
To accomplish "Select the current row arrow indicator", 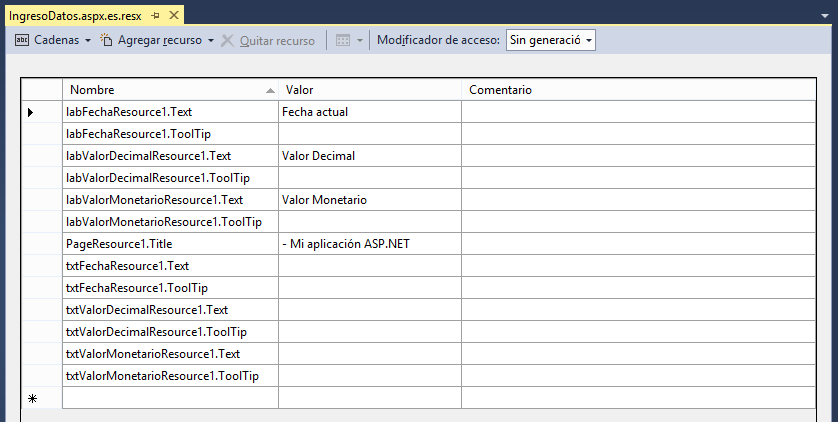I will (30, 112).
